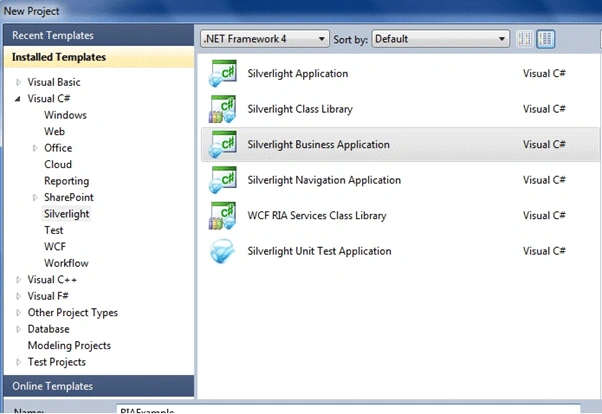602x414 pixels.
Task: Select the Web category
Action: (x=55, y=131)
